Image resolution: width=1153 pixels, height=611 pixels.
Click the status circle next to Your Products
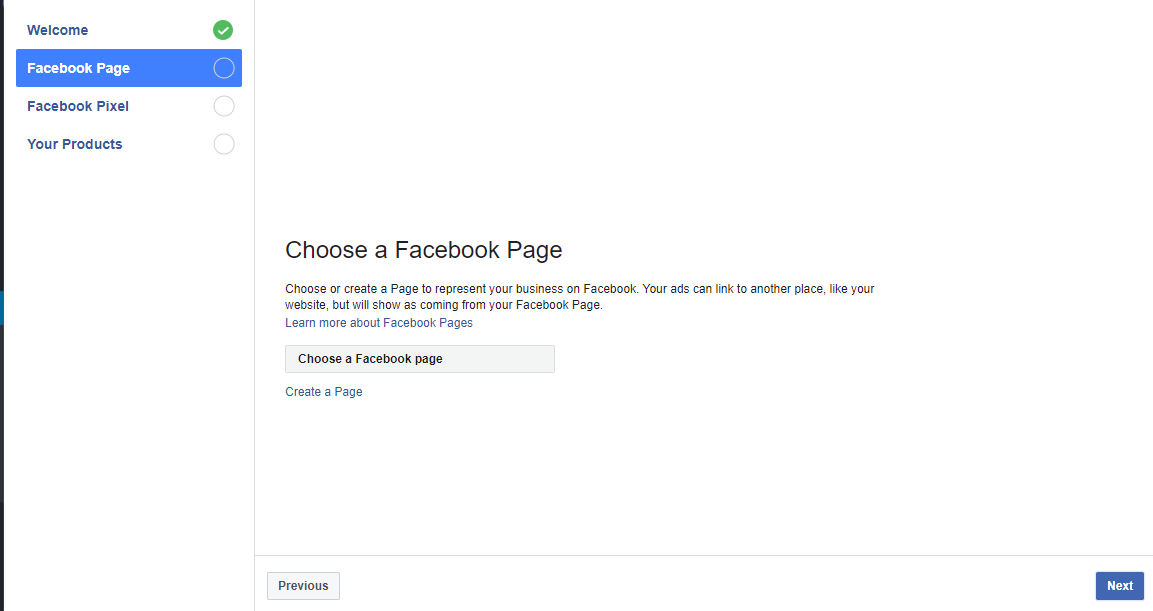point(224,144)
